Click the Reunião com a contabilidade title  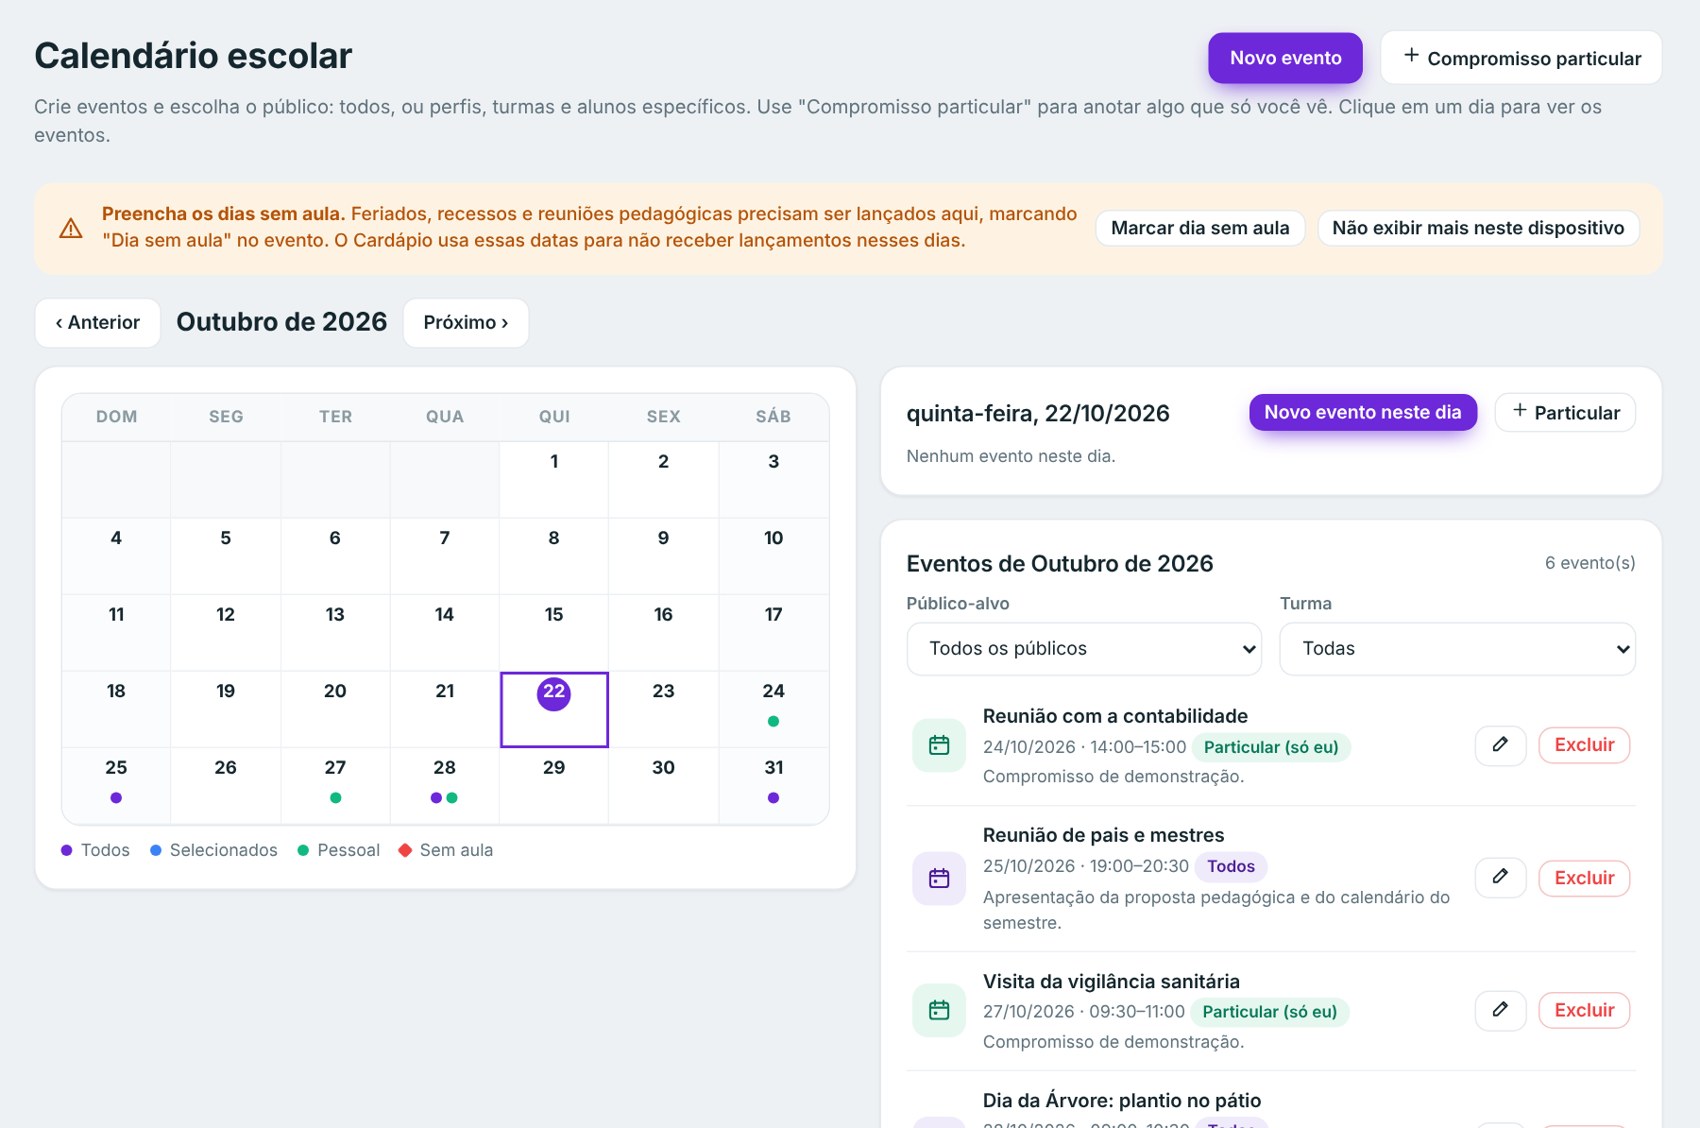[x=1115, y=716]
